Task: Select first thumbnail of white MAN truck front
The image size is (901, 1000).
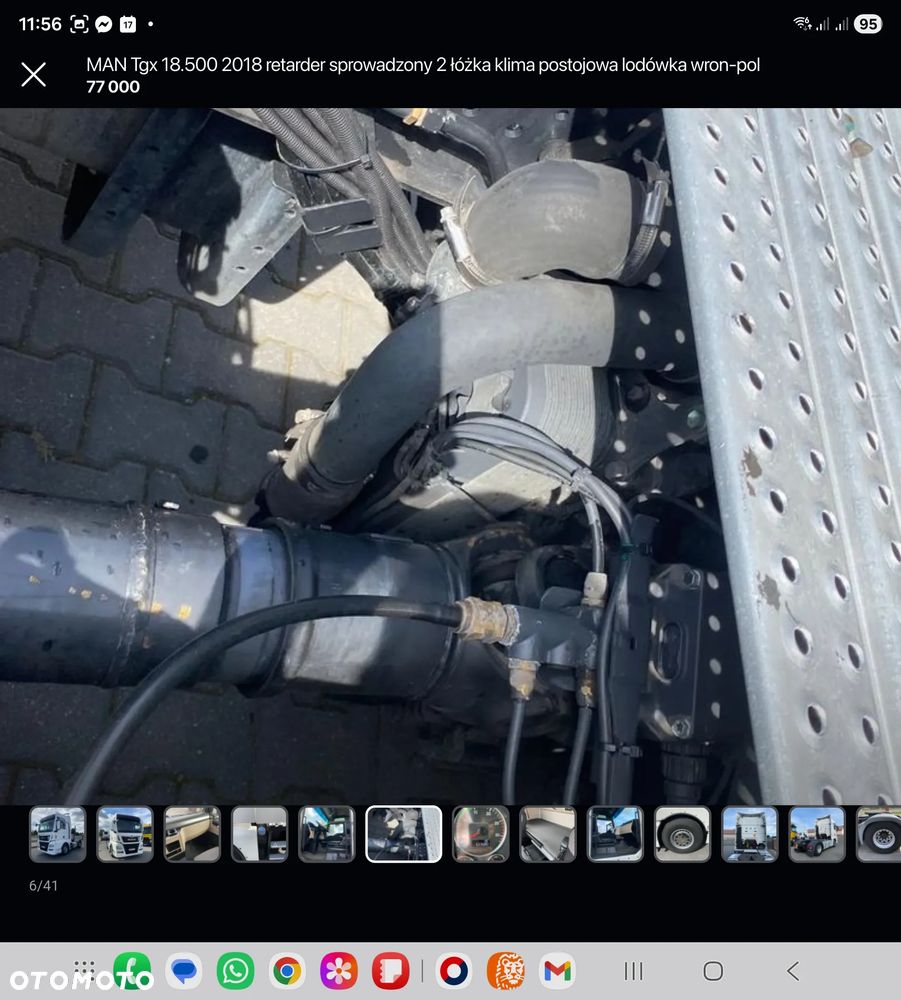Action: tap(57, 834)
